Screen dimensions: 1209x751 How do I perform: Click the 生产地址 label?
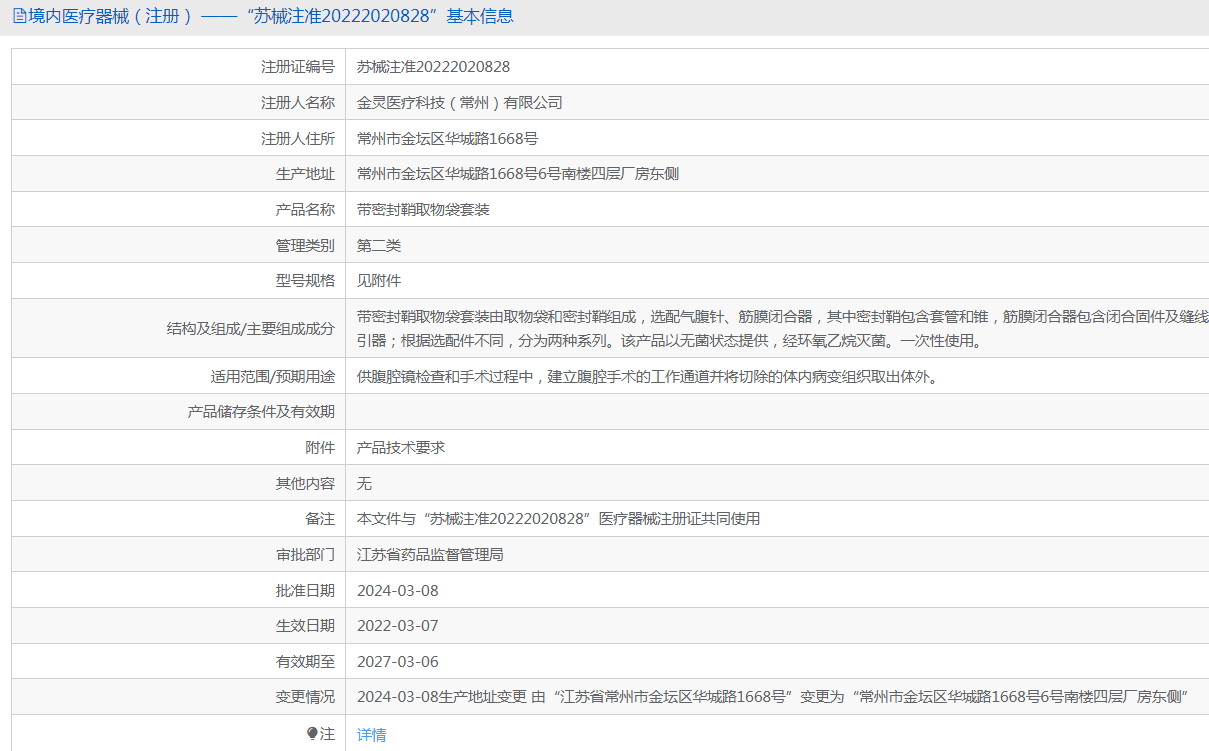(305, 174)
